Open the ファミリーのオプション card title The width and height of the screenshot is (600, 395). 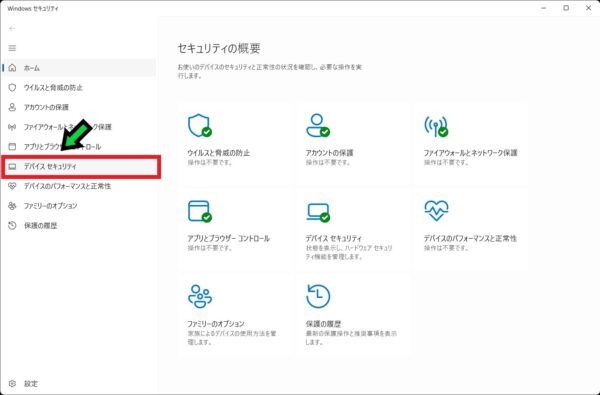tap(216, 324)
